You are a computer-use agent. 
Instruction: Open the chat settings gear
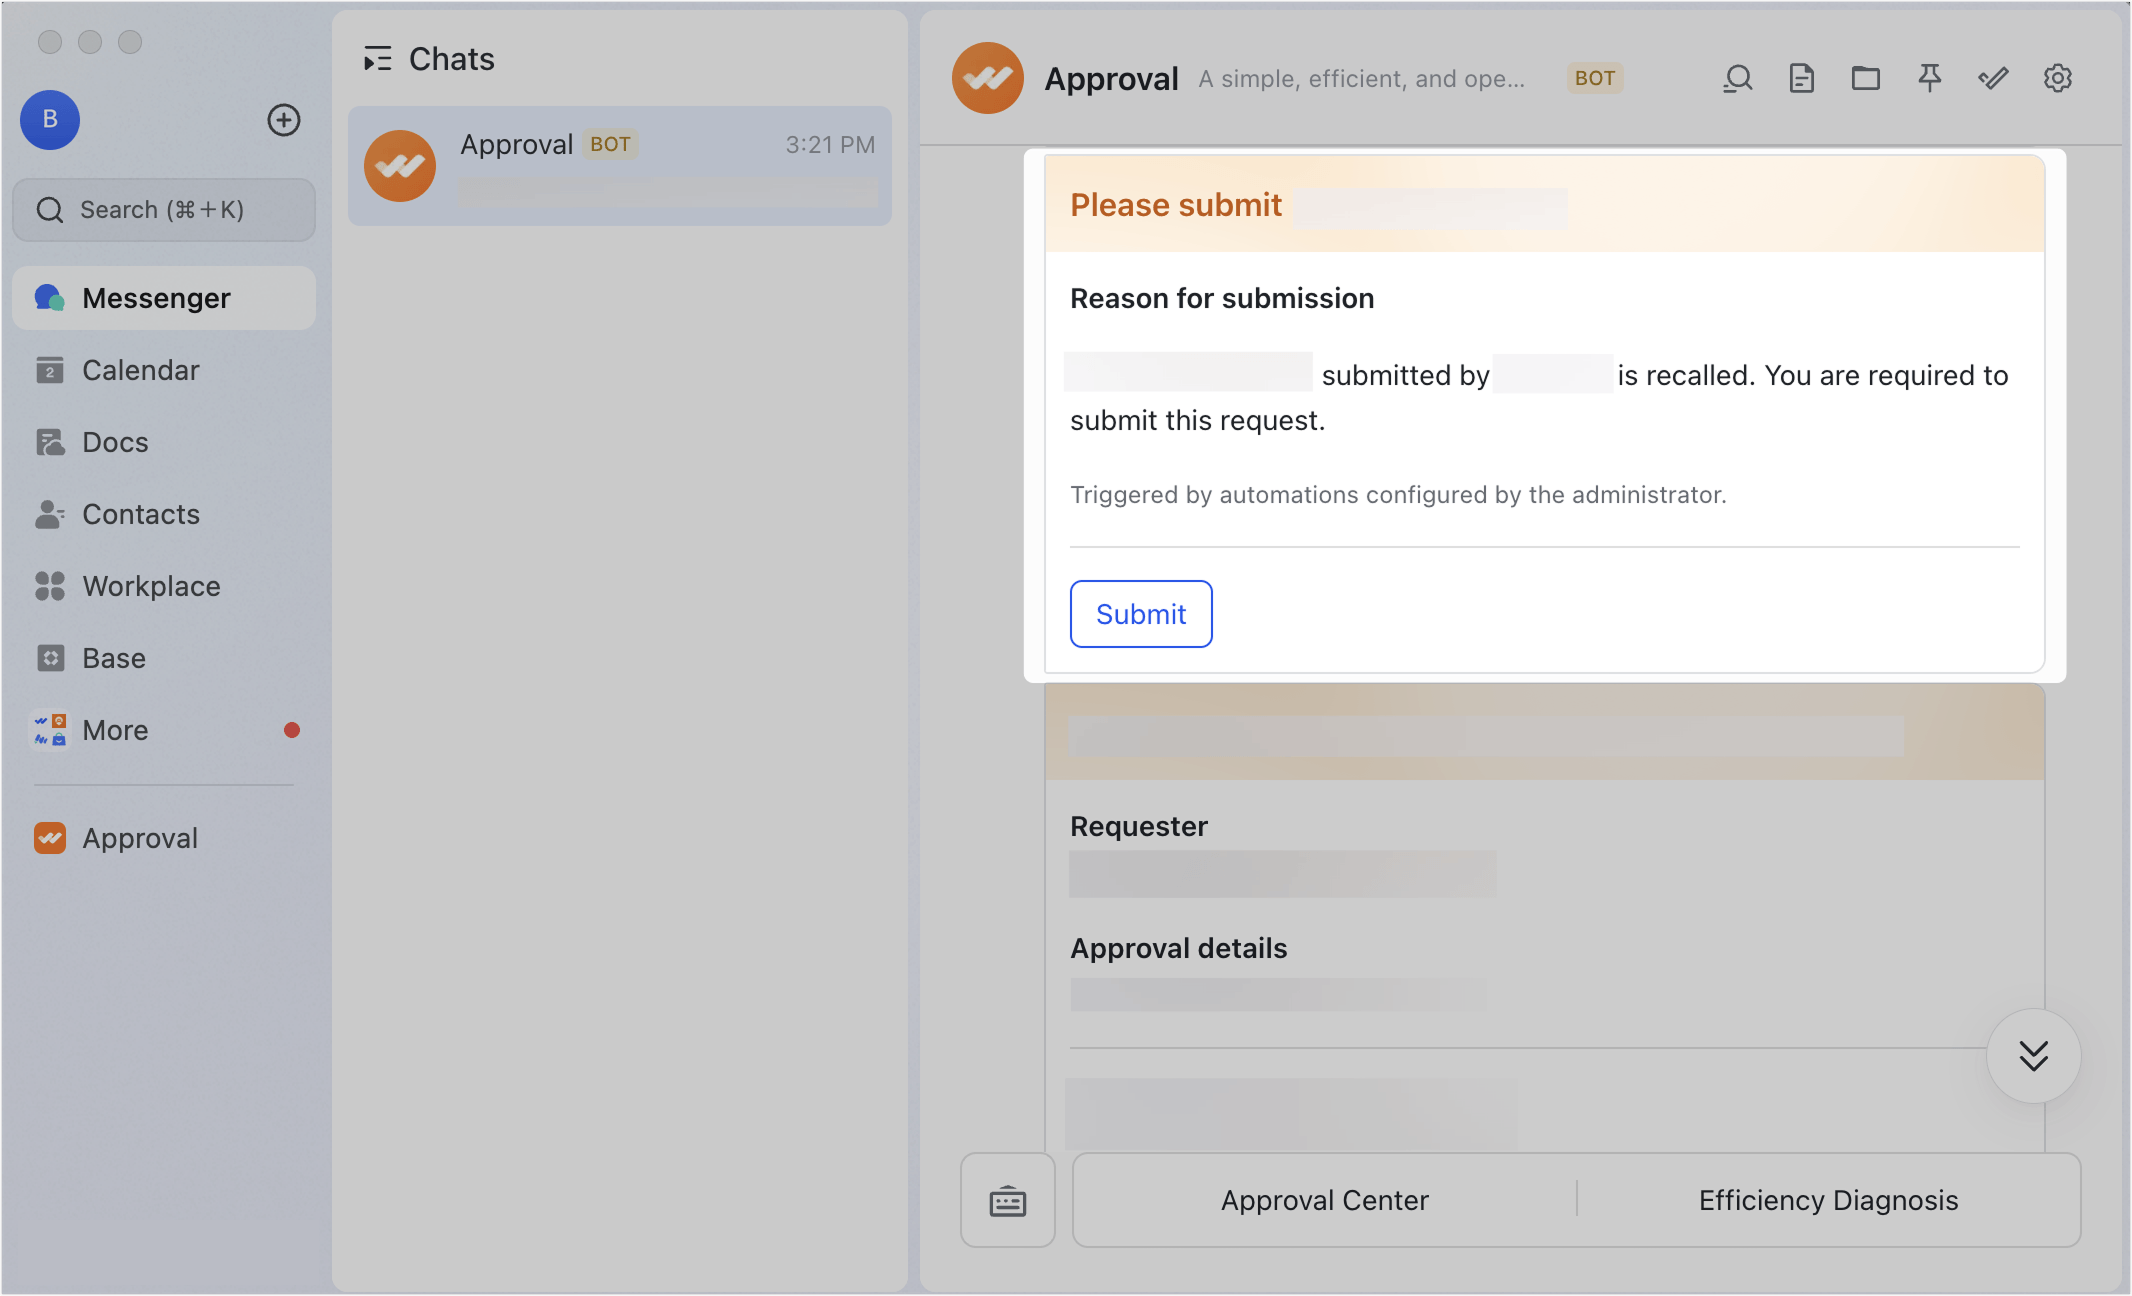[x=2058, y=77]
